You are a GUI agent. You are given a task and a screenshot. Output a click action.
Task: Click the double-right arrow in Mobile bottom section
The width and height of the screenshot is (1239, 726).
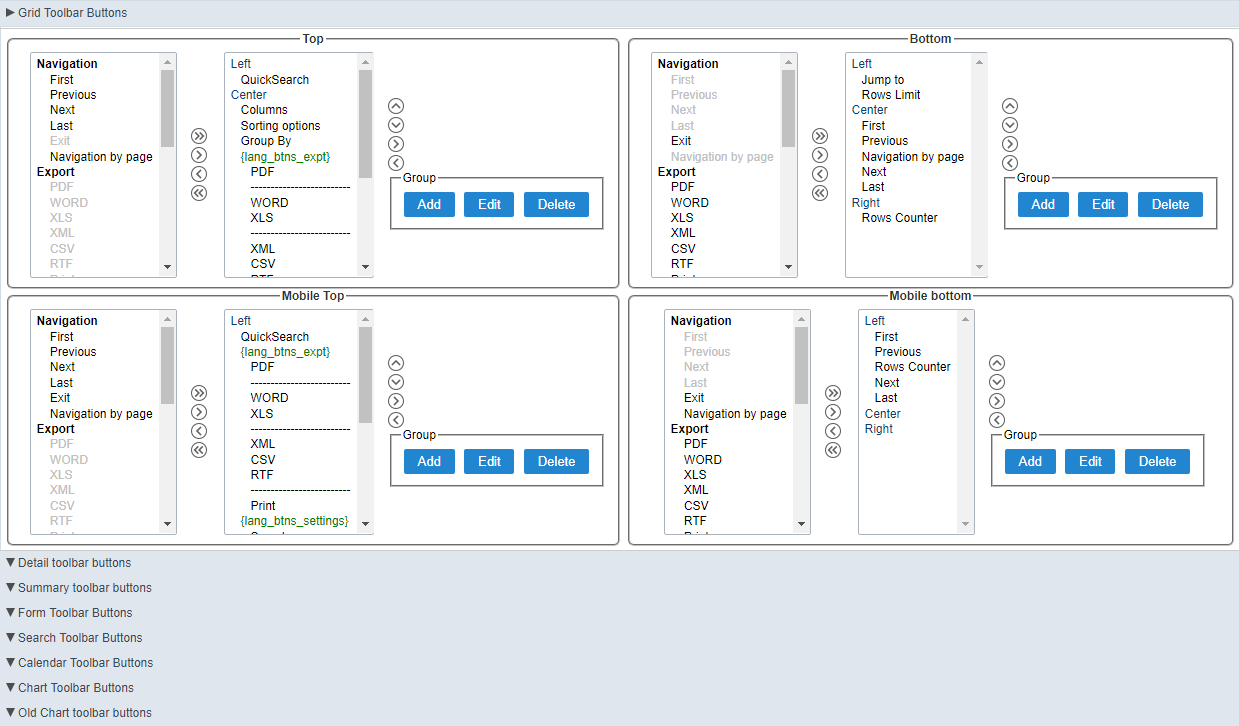[x=833, y=392]
